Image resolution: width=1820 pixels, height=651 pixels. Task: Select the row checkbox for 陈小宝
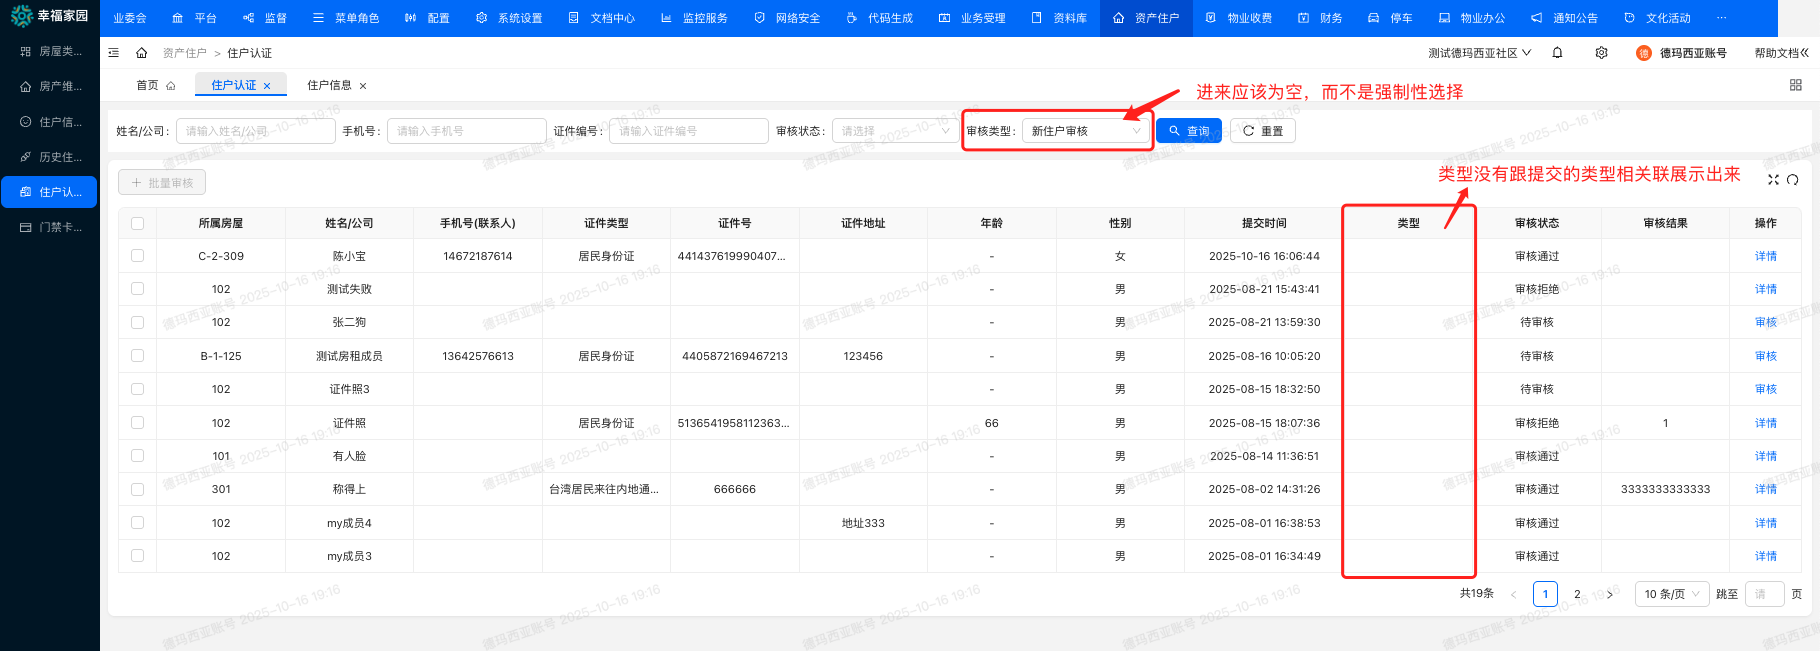click(137, 256)
